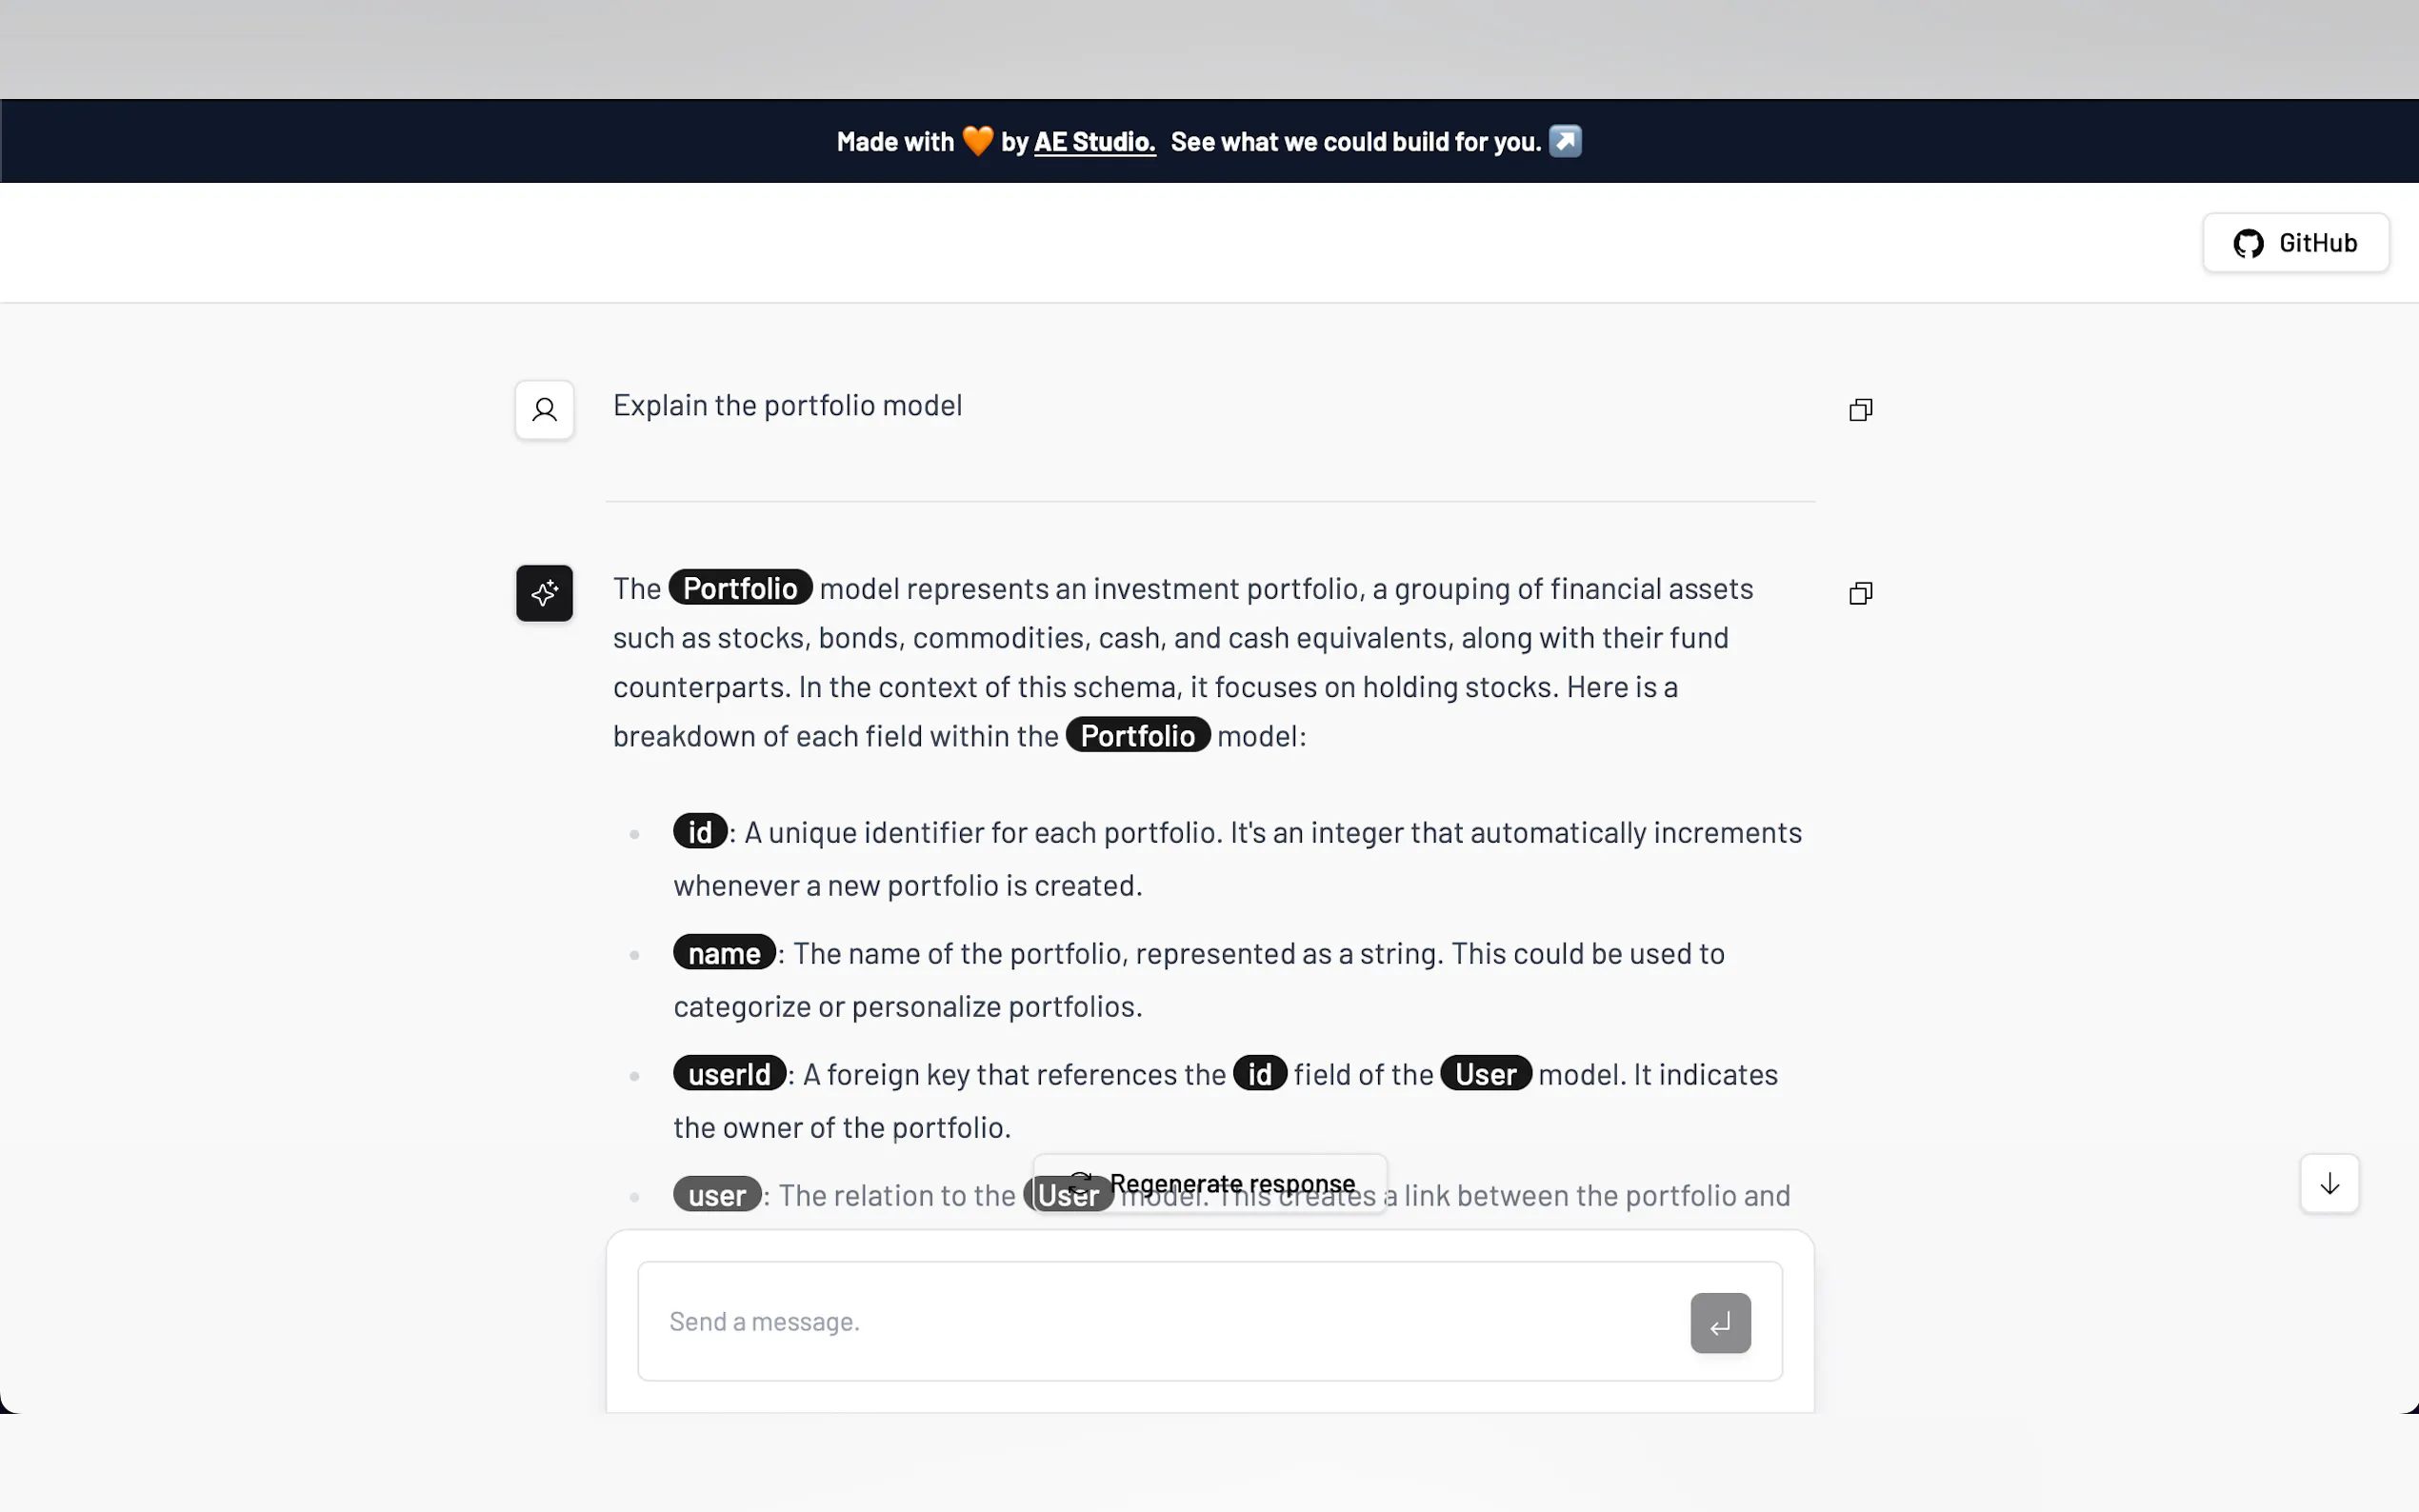Viewport: 2419px width, 1512px height.
Task: Click the "Explain the portfolio model" message text
Action: coord(787,406)
